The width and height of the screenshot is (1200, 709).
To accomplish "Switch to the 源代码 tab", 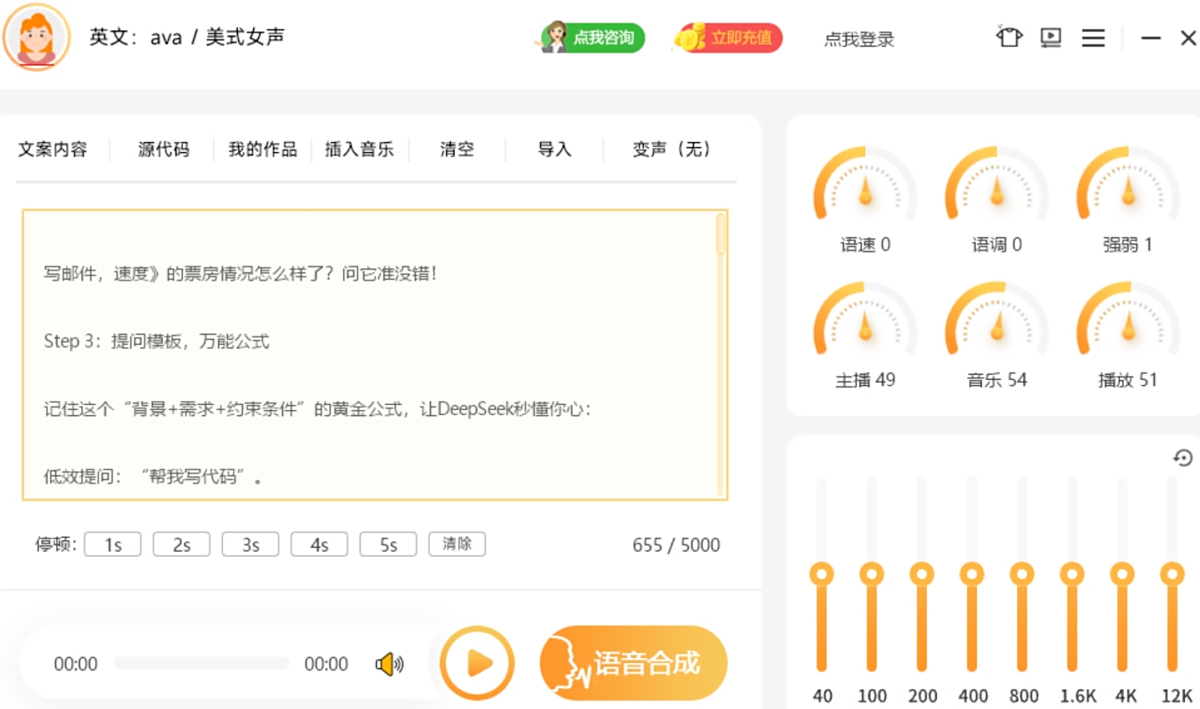I will pyautogui.click(x=163, y=149).
